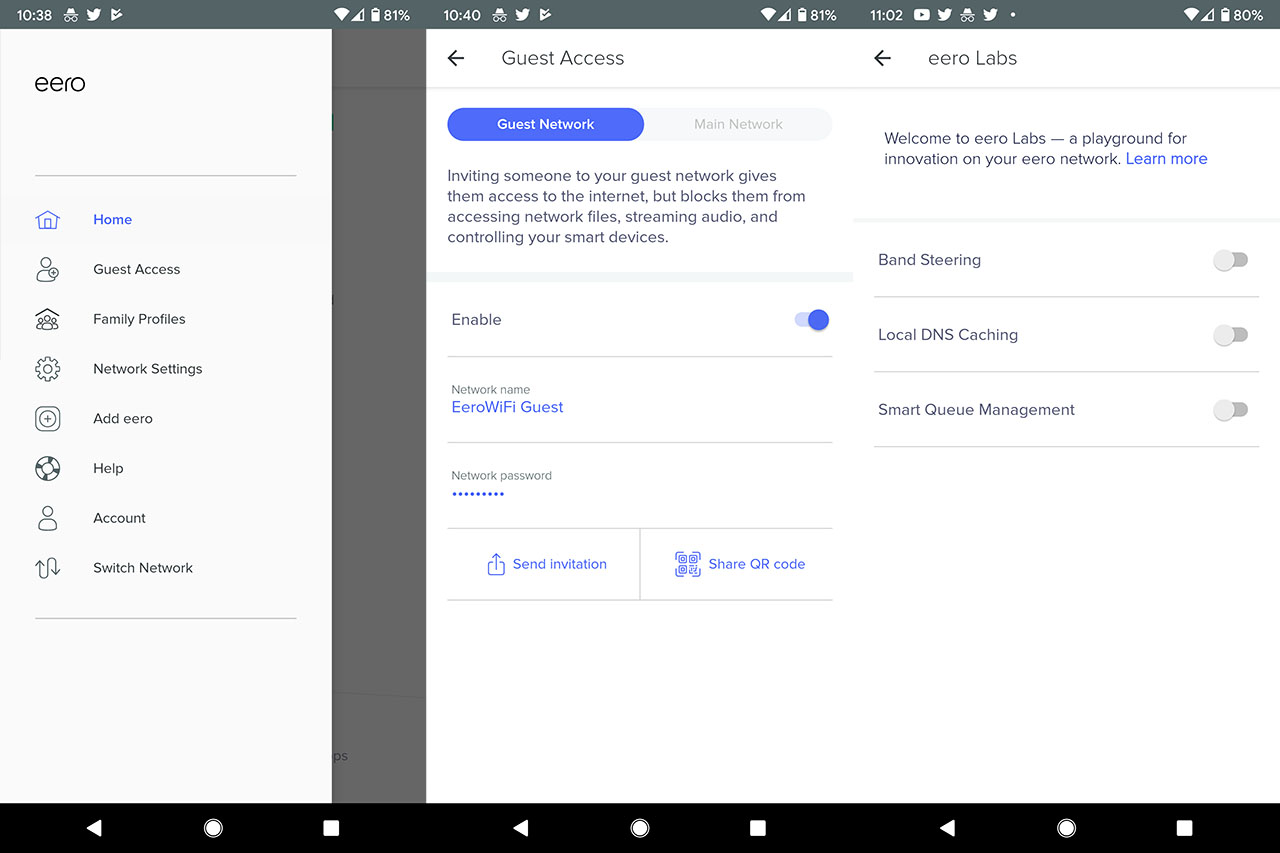
Task: Tap the QR code icon
Action: point(687,564)
